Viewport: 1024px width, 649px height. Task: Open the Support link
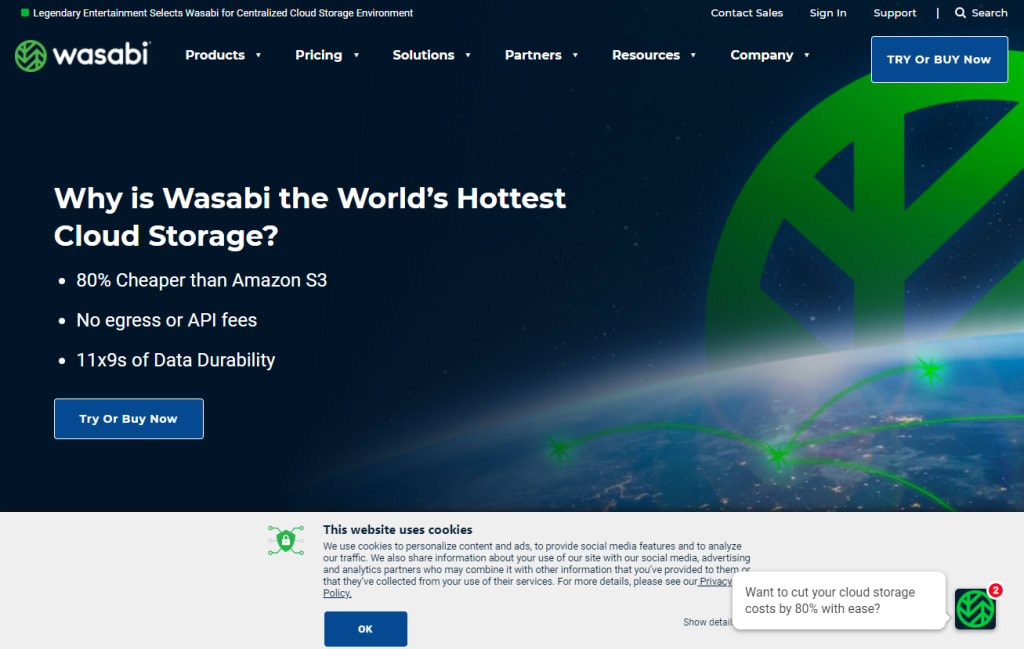(895, 13)
